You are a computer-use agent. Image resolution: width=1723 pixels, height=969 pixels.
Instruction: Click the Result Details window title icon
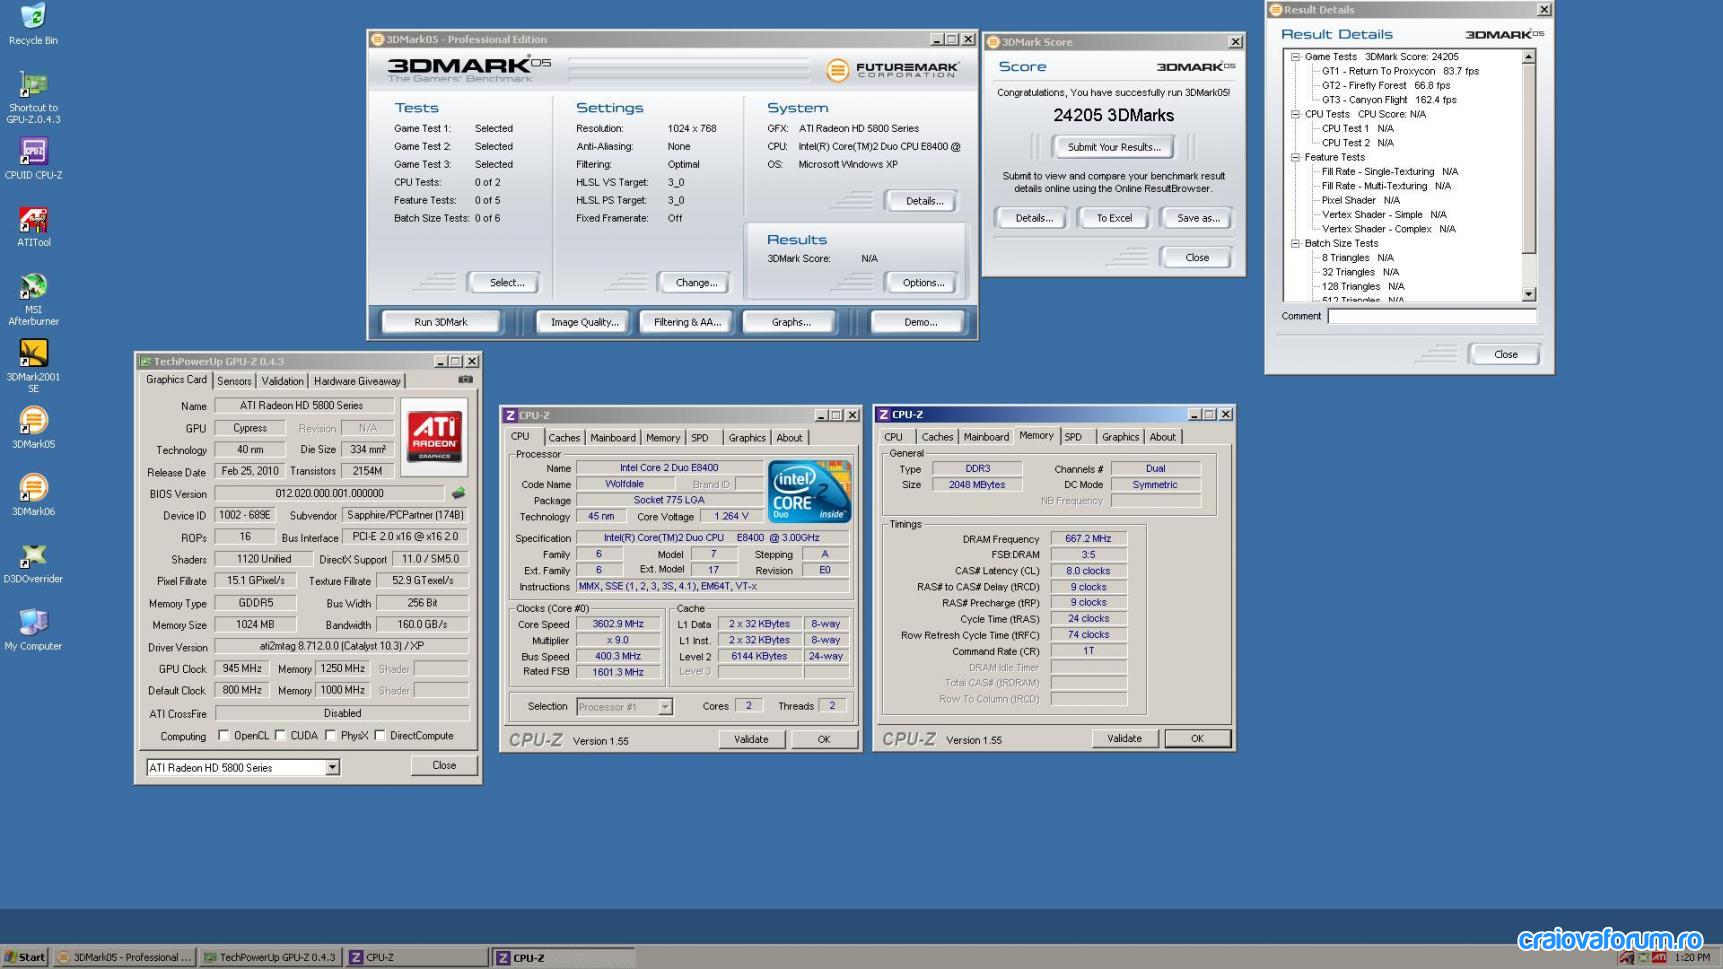[1276, 10]
